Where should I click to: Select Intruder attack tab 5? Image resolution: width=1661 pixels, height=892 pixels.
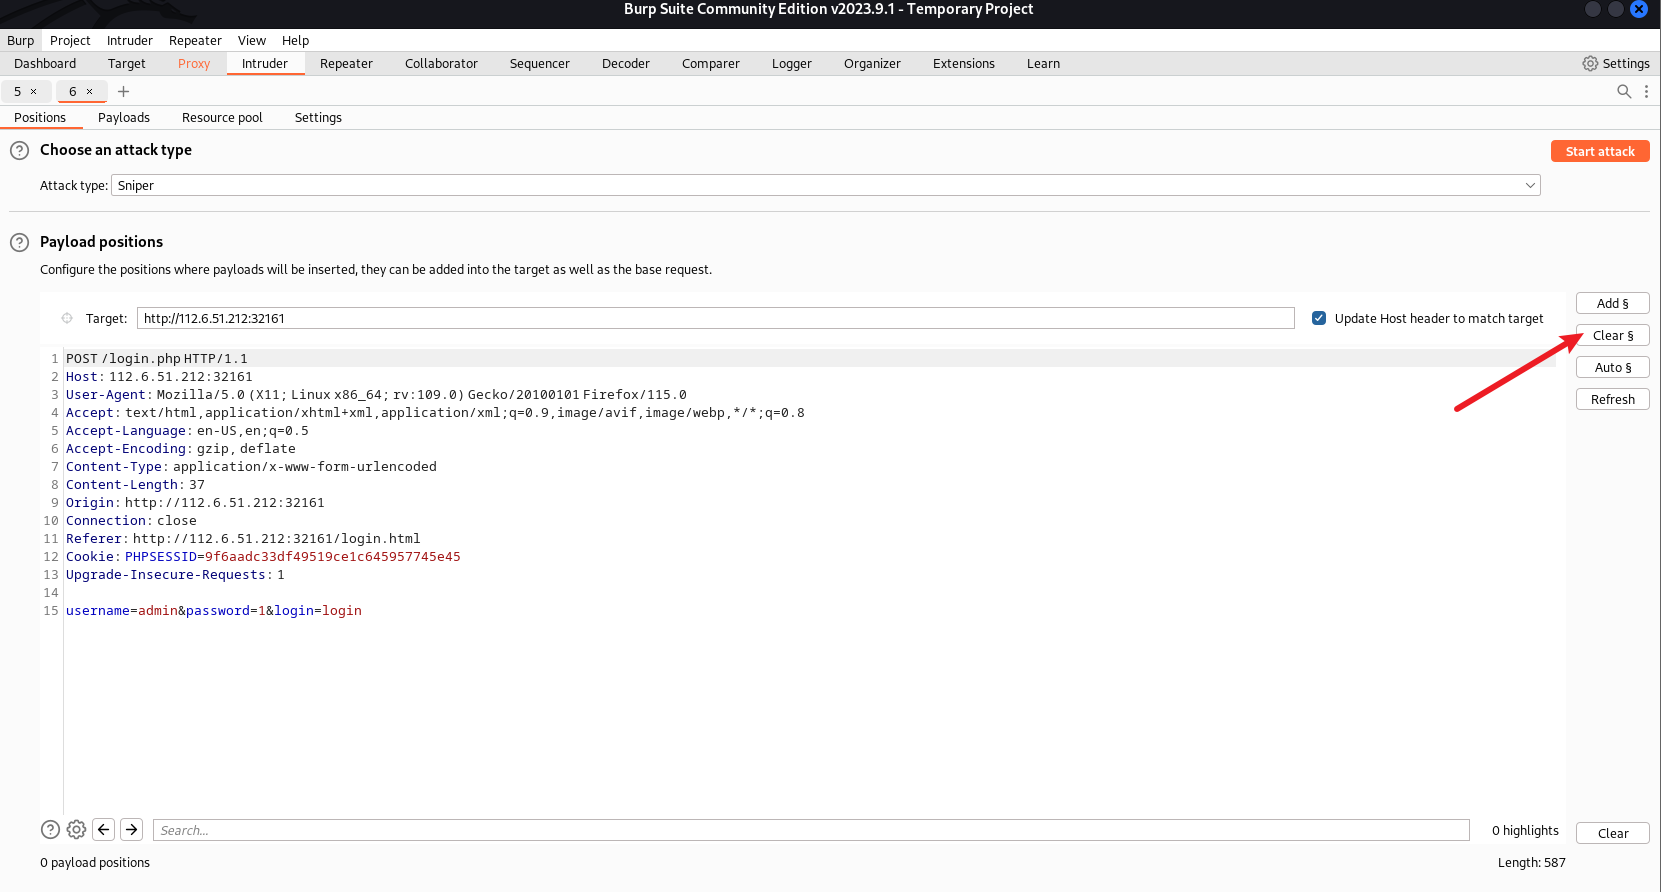(17, 91)
